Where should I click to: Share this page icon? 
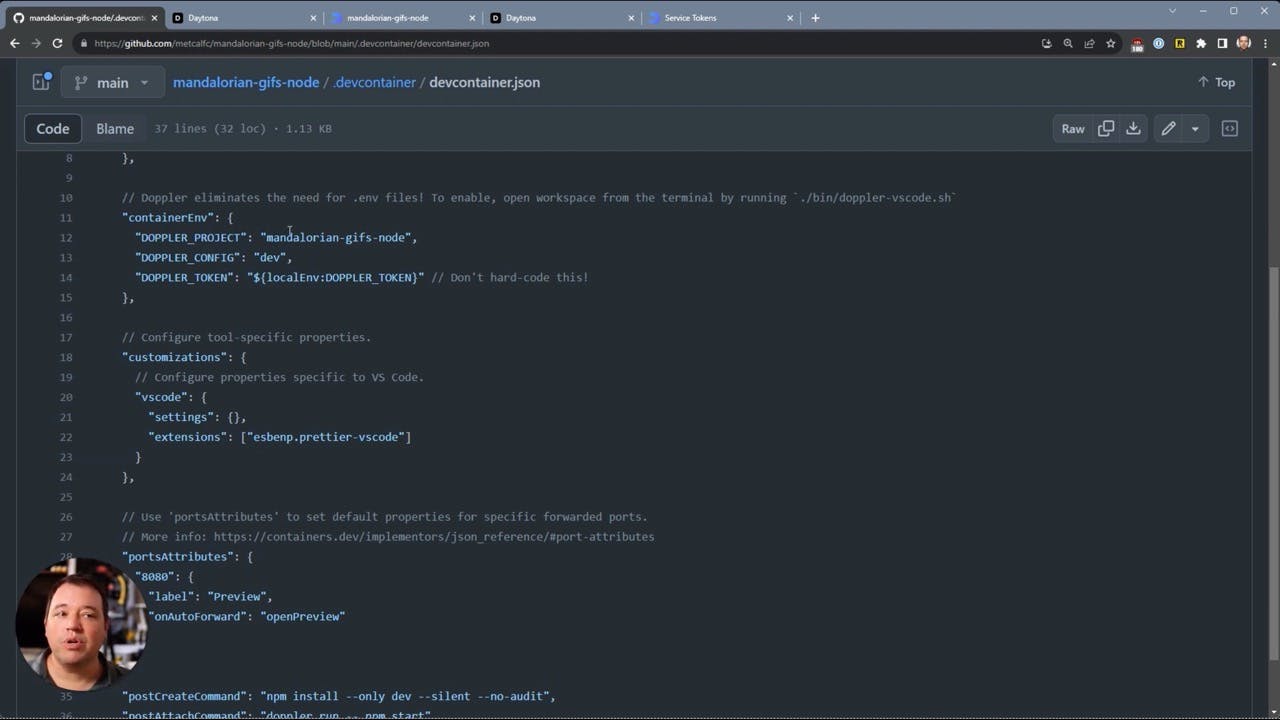pos(1089,43)
